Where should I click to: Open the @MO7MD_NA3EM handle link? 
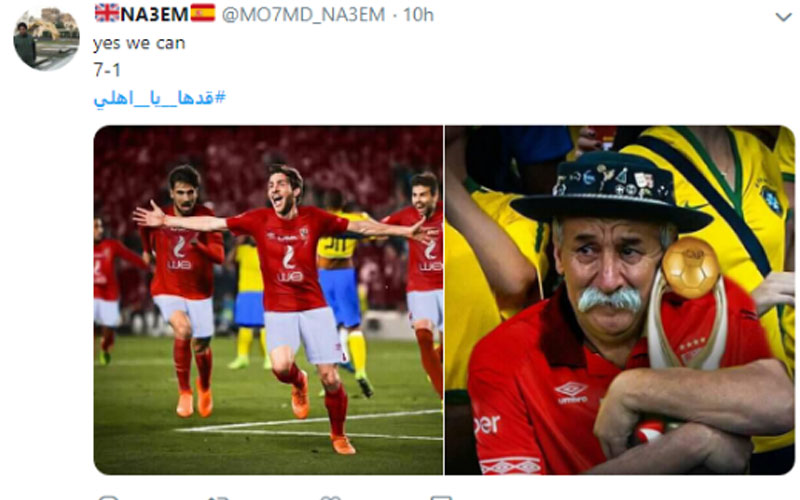point(303,14)
